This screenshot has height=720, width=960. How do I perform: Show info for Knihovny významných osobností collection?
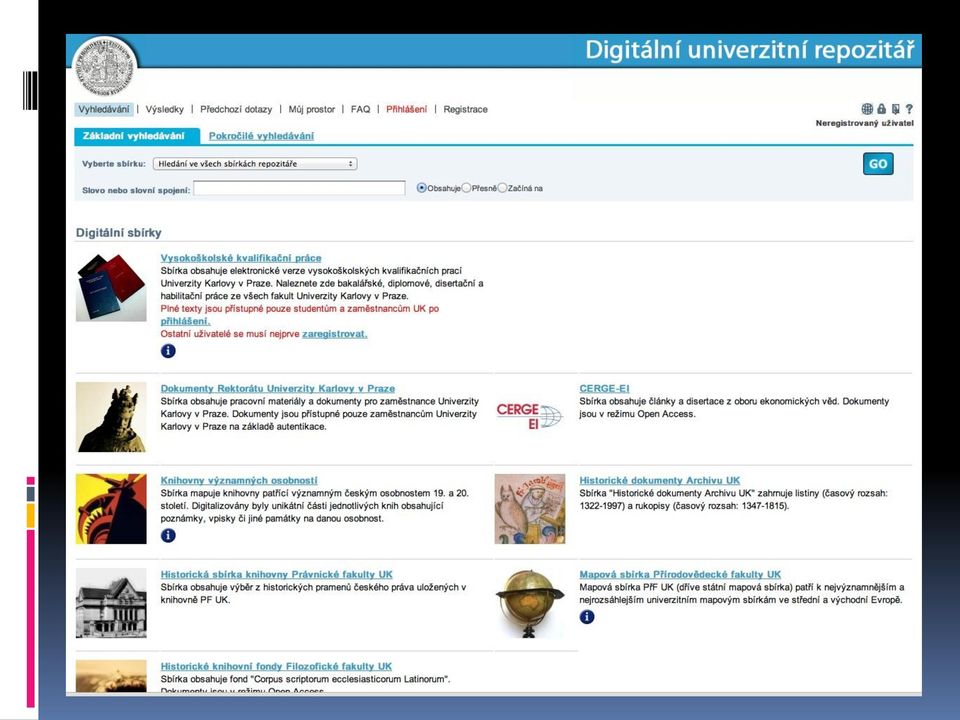(x=168, y=536)
